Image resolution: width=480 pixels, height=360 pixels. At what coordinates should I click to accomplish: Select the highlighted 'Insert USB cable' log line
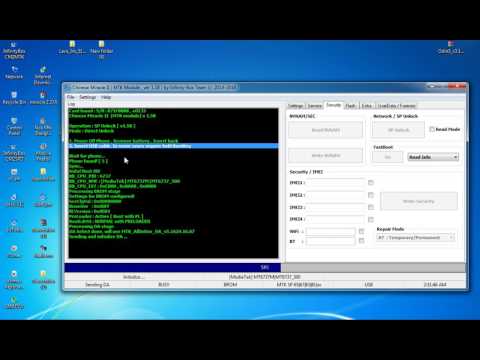point(173,146)
